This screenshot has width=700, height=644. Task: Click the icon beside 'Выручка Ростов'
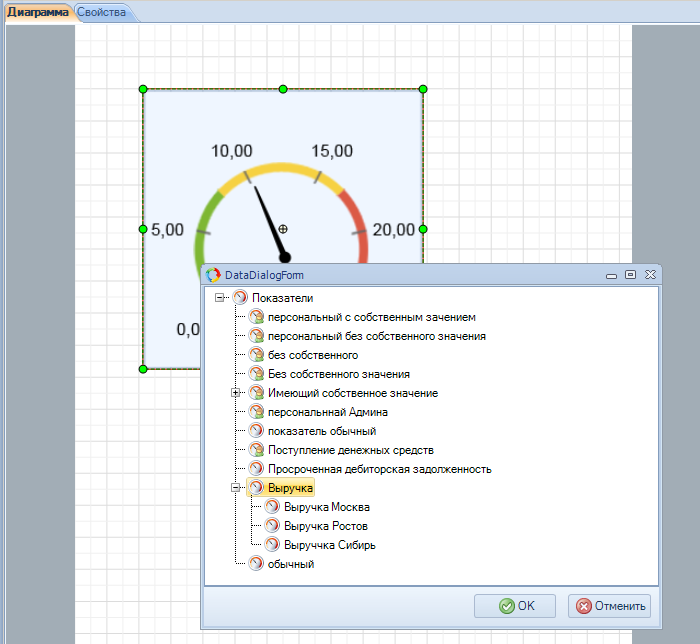pos(272,526)
